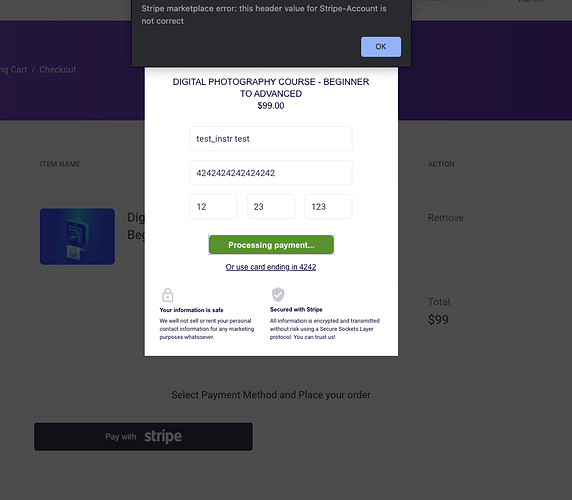Click the cardholder name field showing test_instr test
Viewport: 572px width, 500px height.
pos(271,139)
